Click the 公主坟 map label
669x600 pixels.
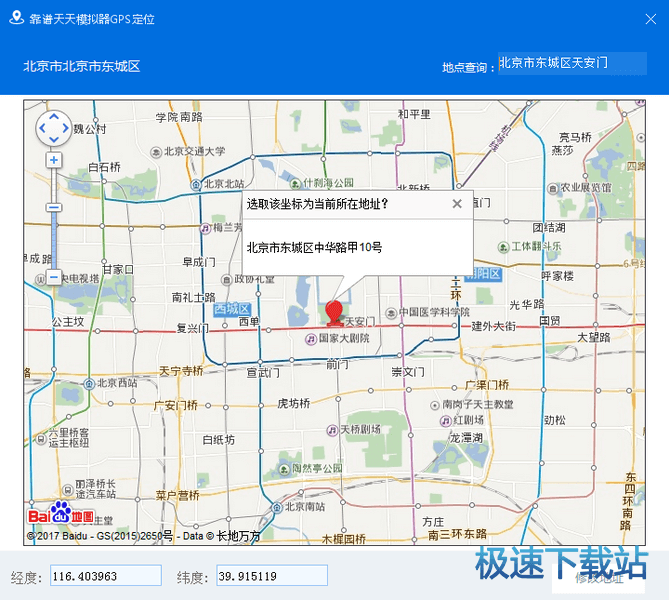68,322
